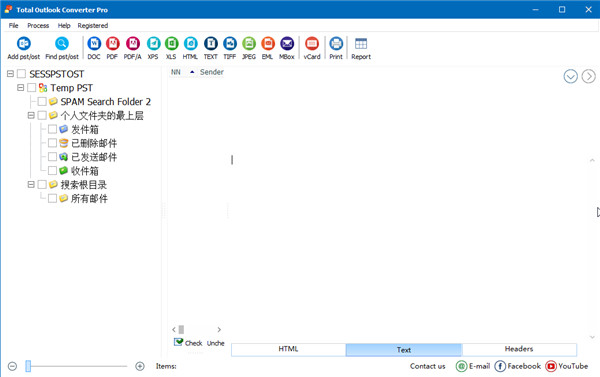The width and height of the screenshot is (600, 377).
Task: Select the JPEG export icon
Action: click(249, 44)
